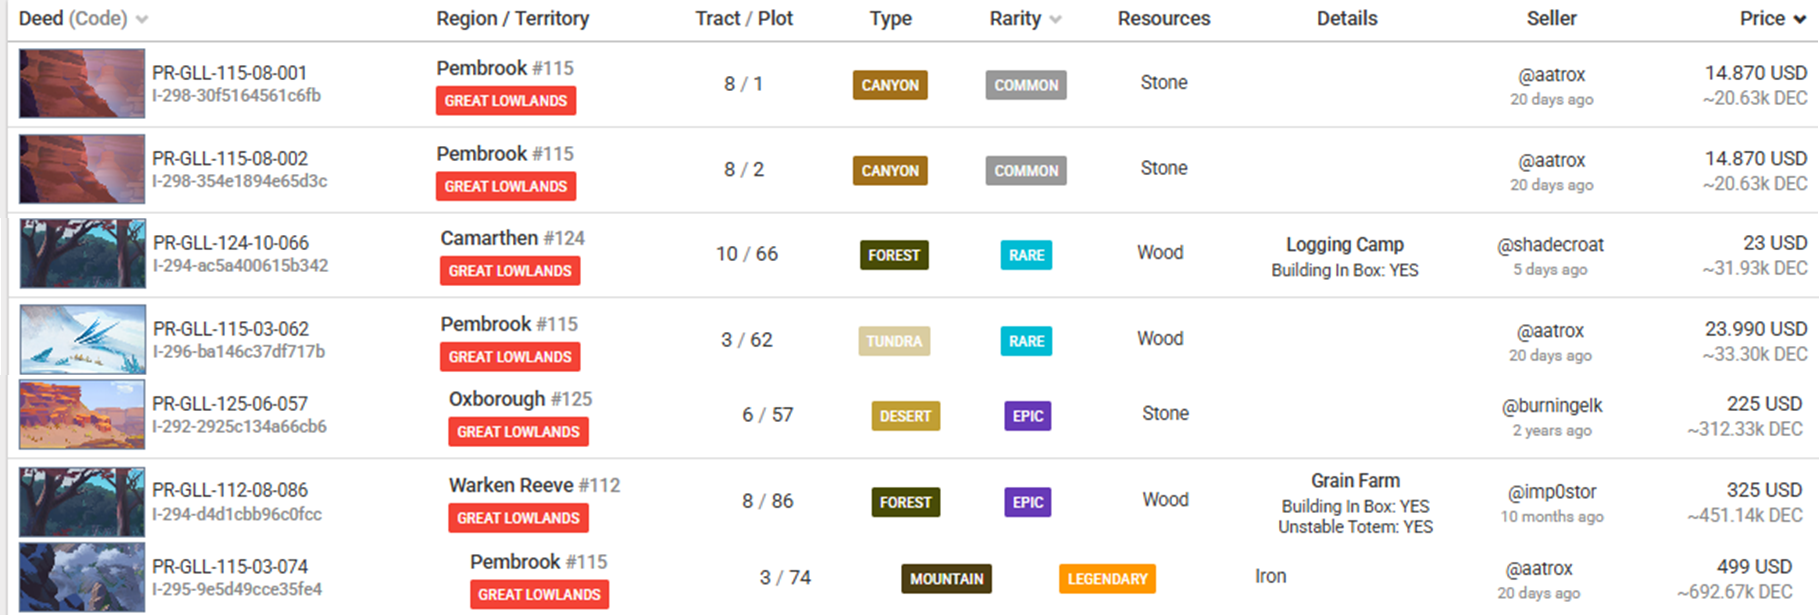Open the desert thumbnail for PR-GLL-125-06-057

coord(82,414)
